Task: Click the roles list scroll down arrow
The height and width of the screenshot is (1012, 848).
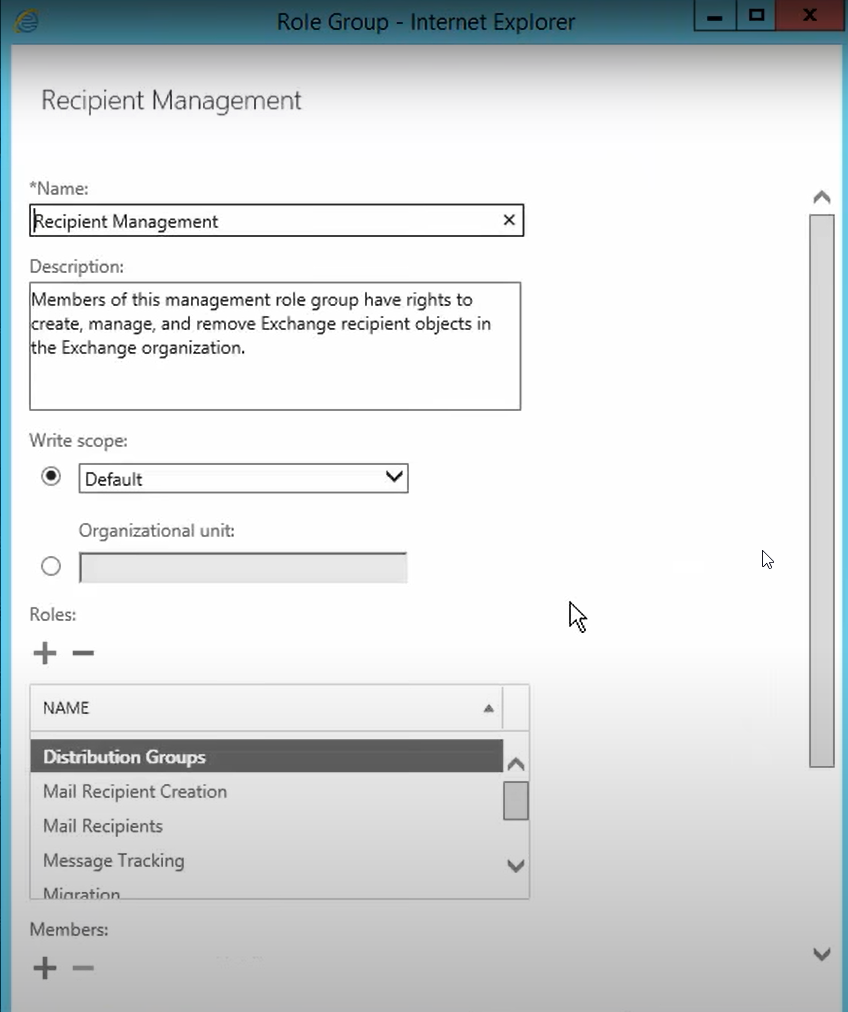Action: 515,865
